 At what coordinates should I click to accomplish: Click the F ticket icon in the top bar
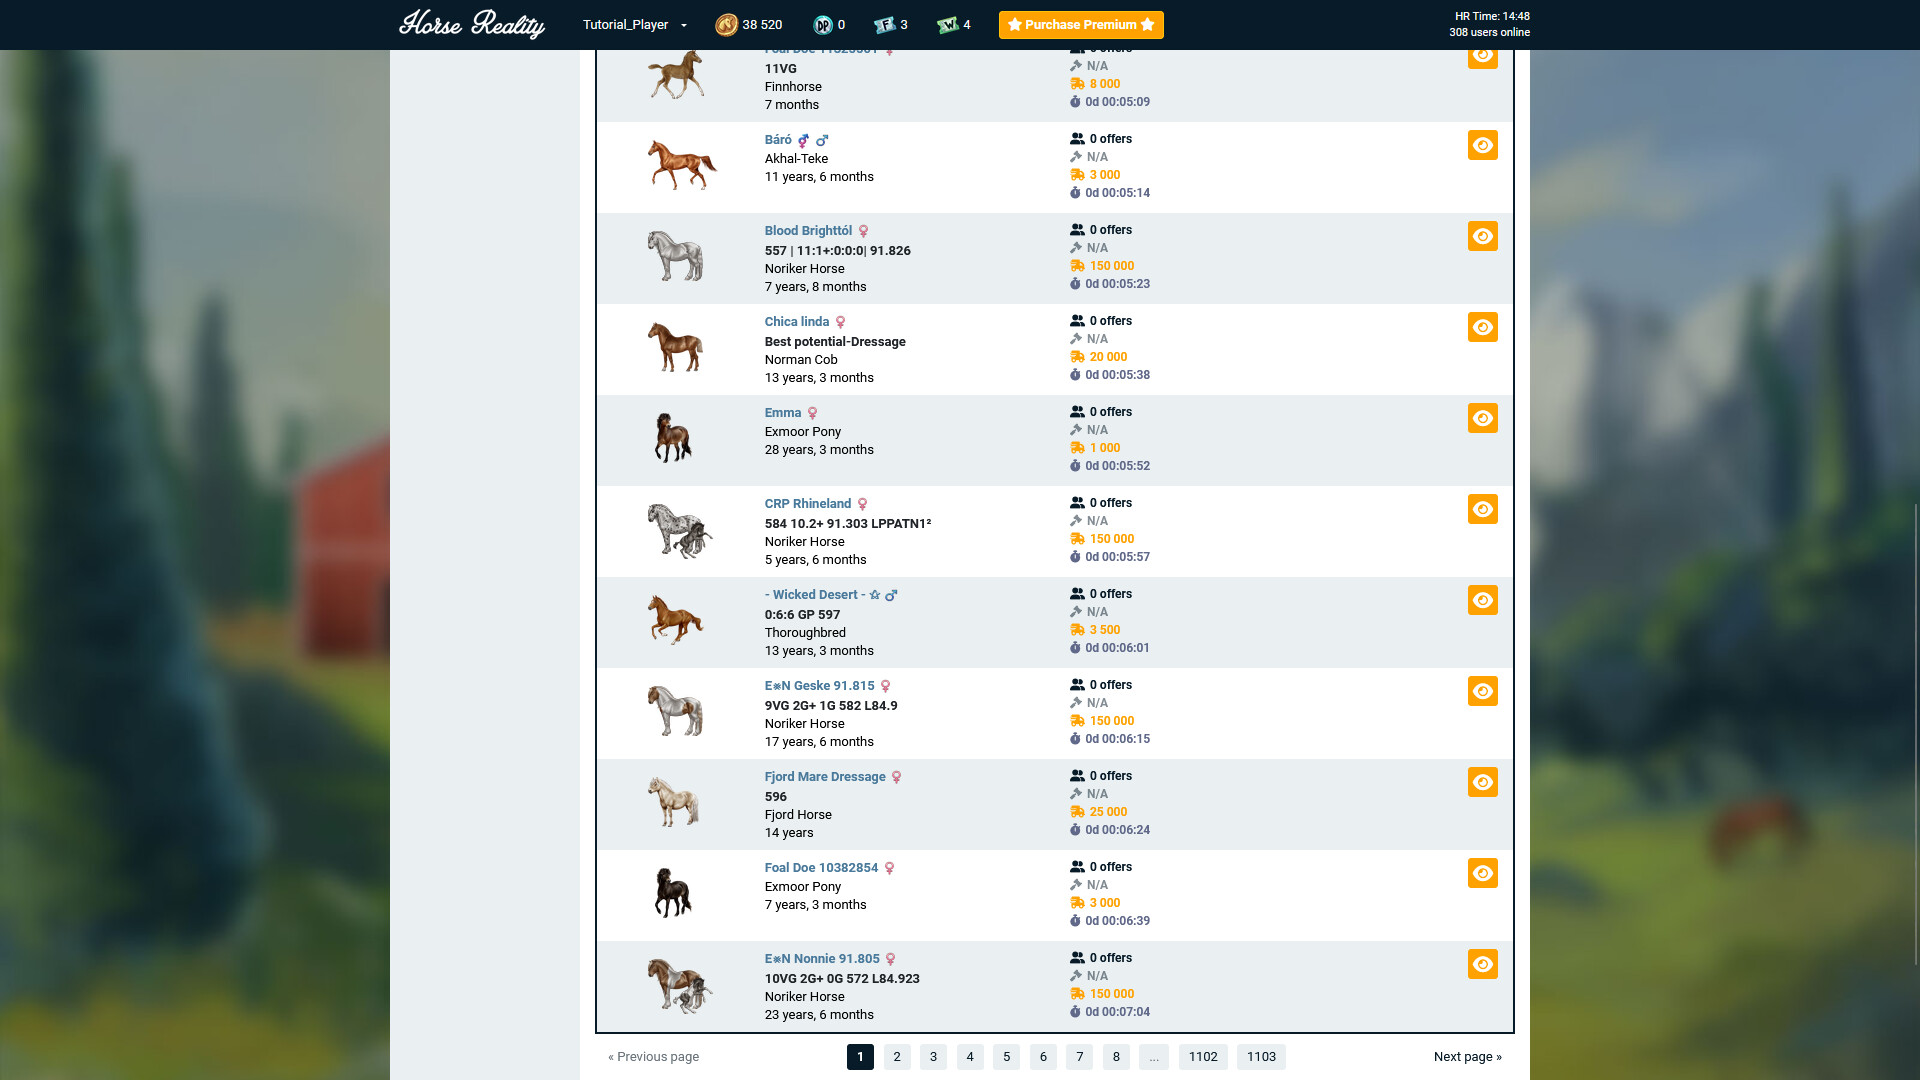click(884, 24)
